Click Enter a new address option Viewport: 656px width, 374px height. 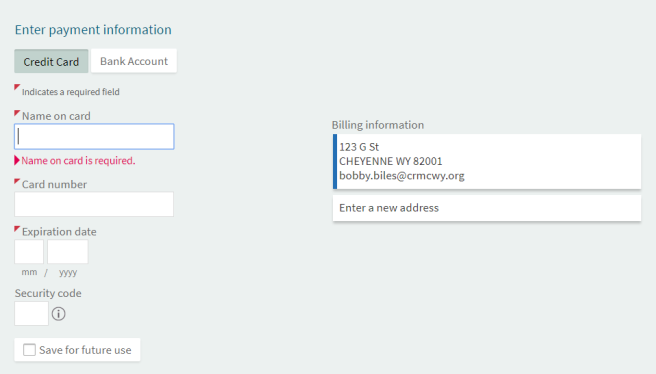click(x=487, y=208)
